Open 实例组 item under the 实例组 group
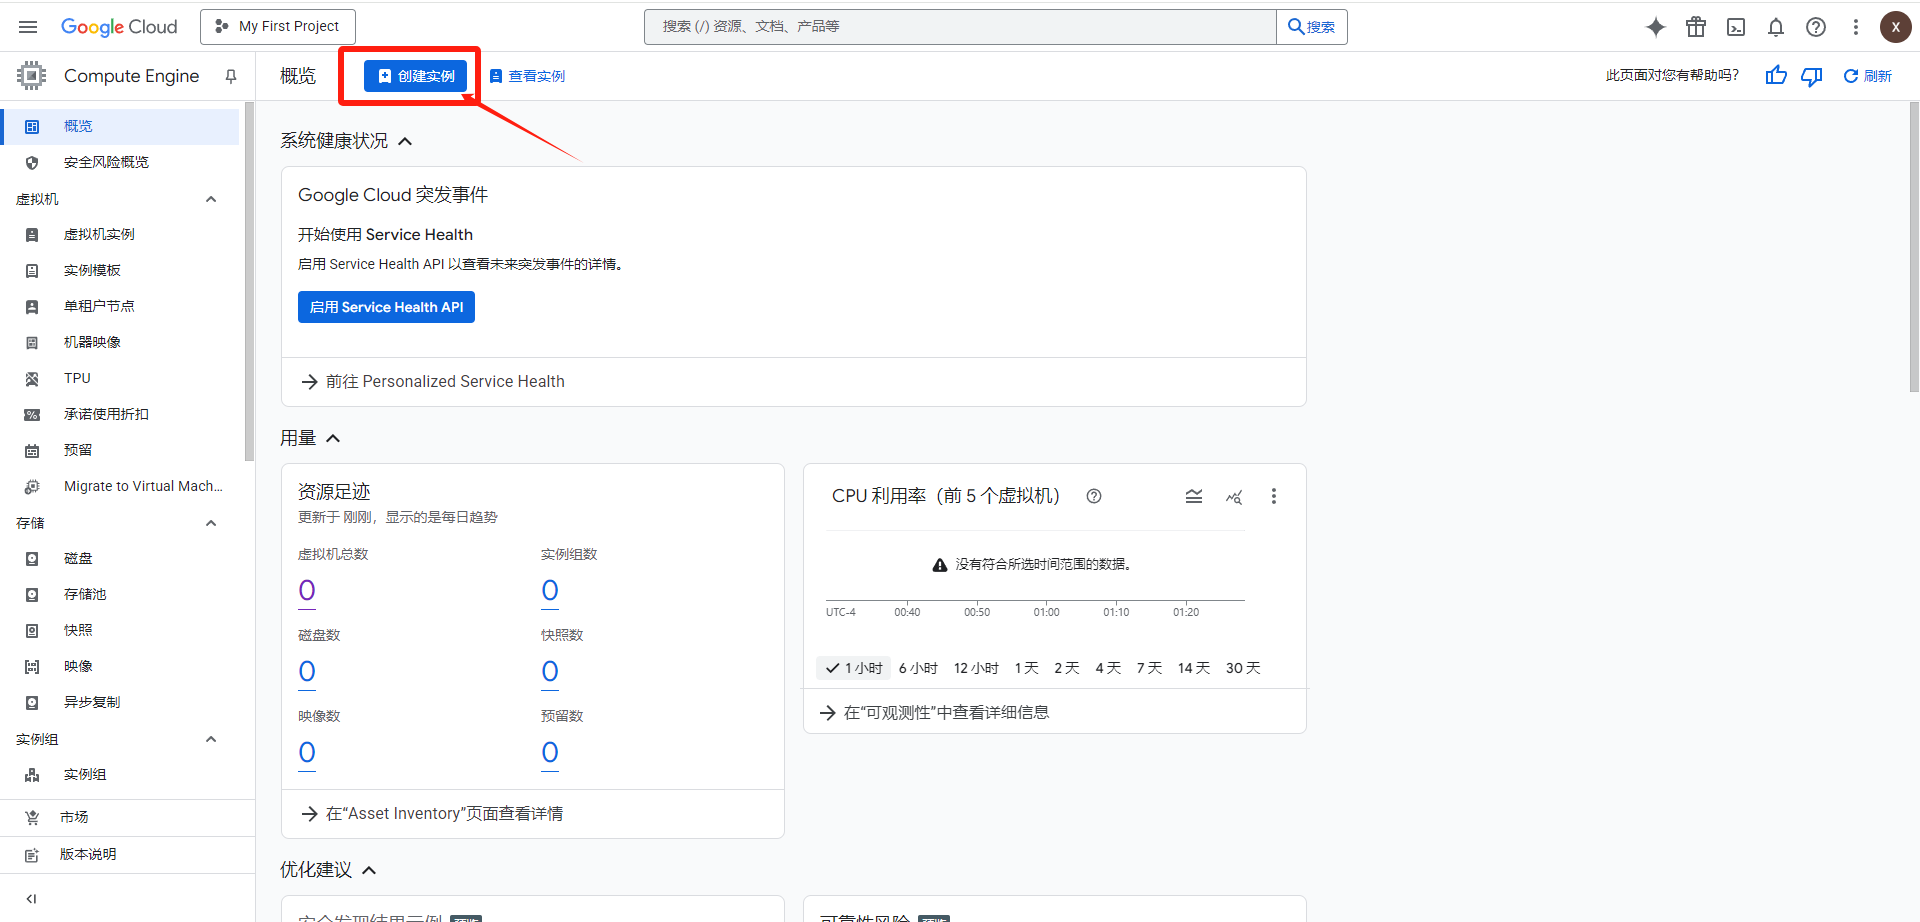Viewport: 1920px width, 922px height. [120, 774]
